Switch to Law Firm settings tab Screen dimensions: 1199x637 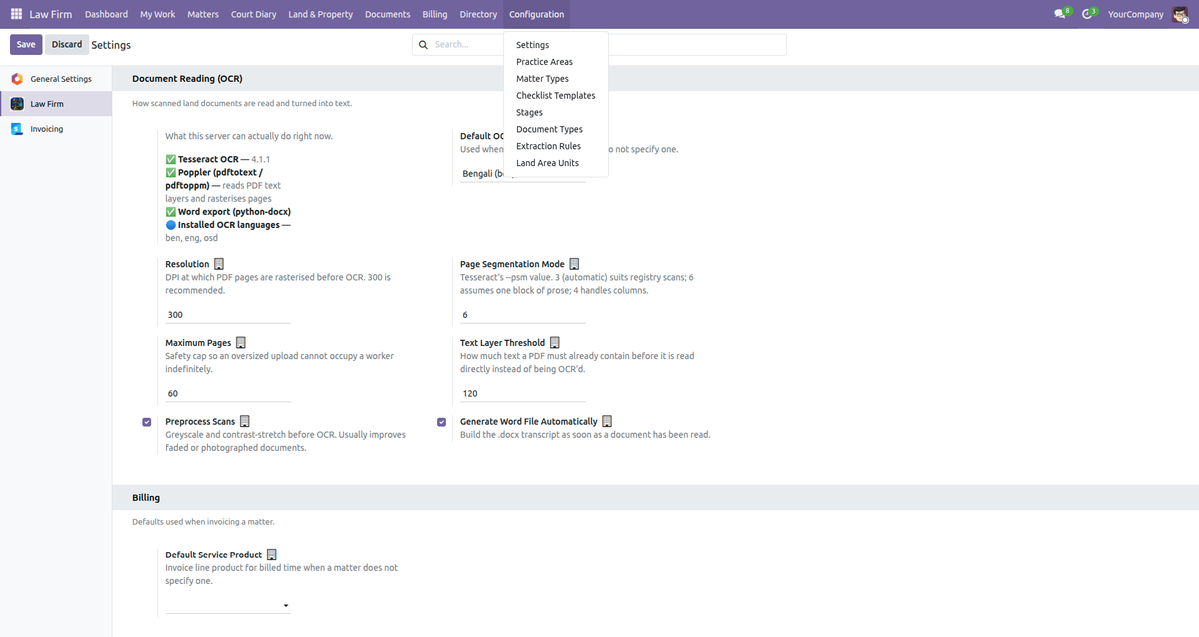click(x=56, y=104)
